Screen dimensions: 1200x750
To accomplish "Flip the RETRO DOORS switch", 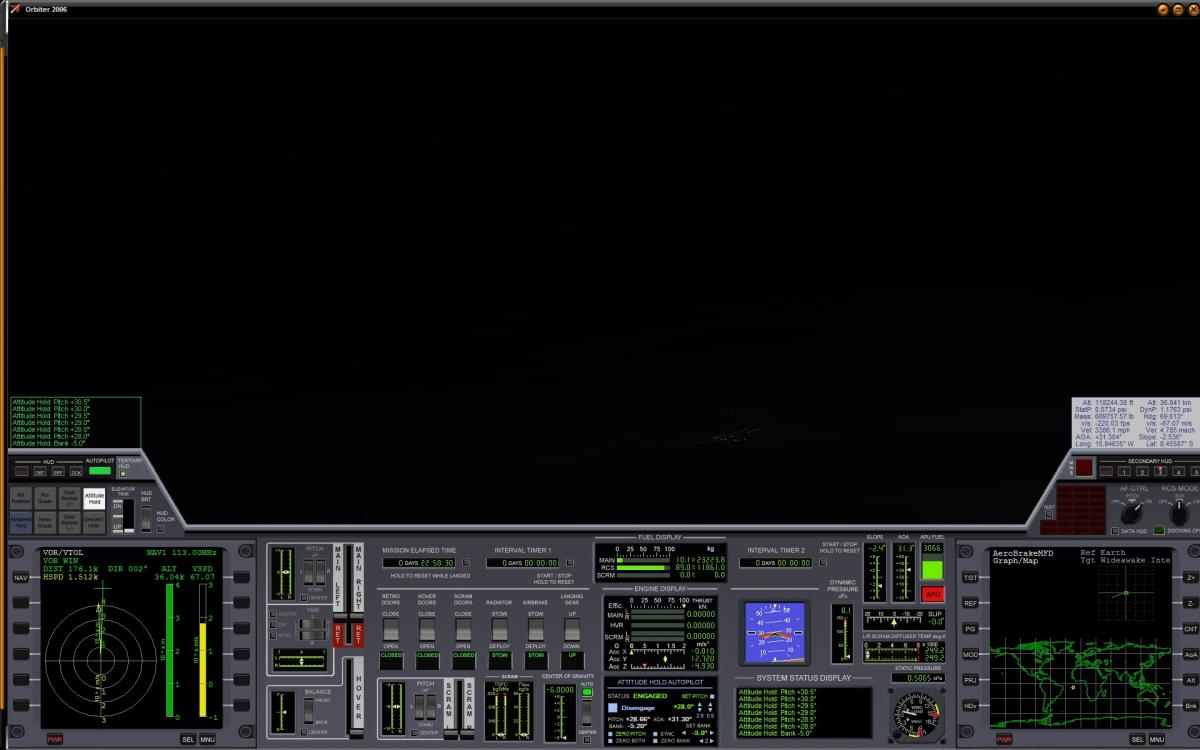I will pyautogui.click(x=391, y=630).
